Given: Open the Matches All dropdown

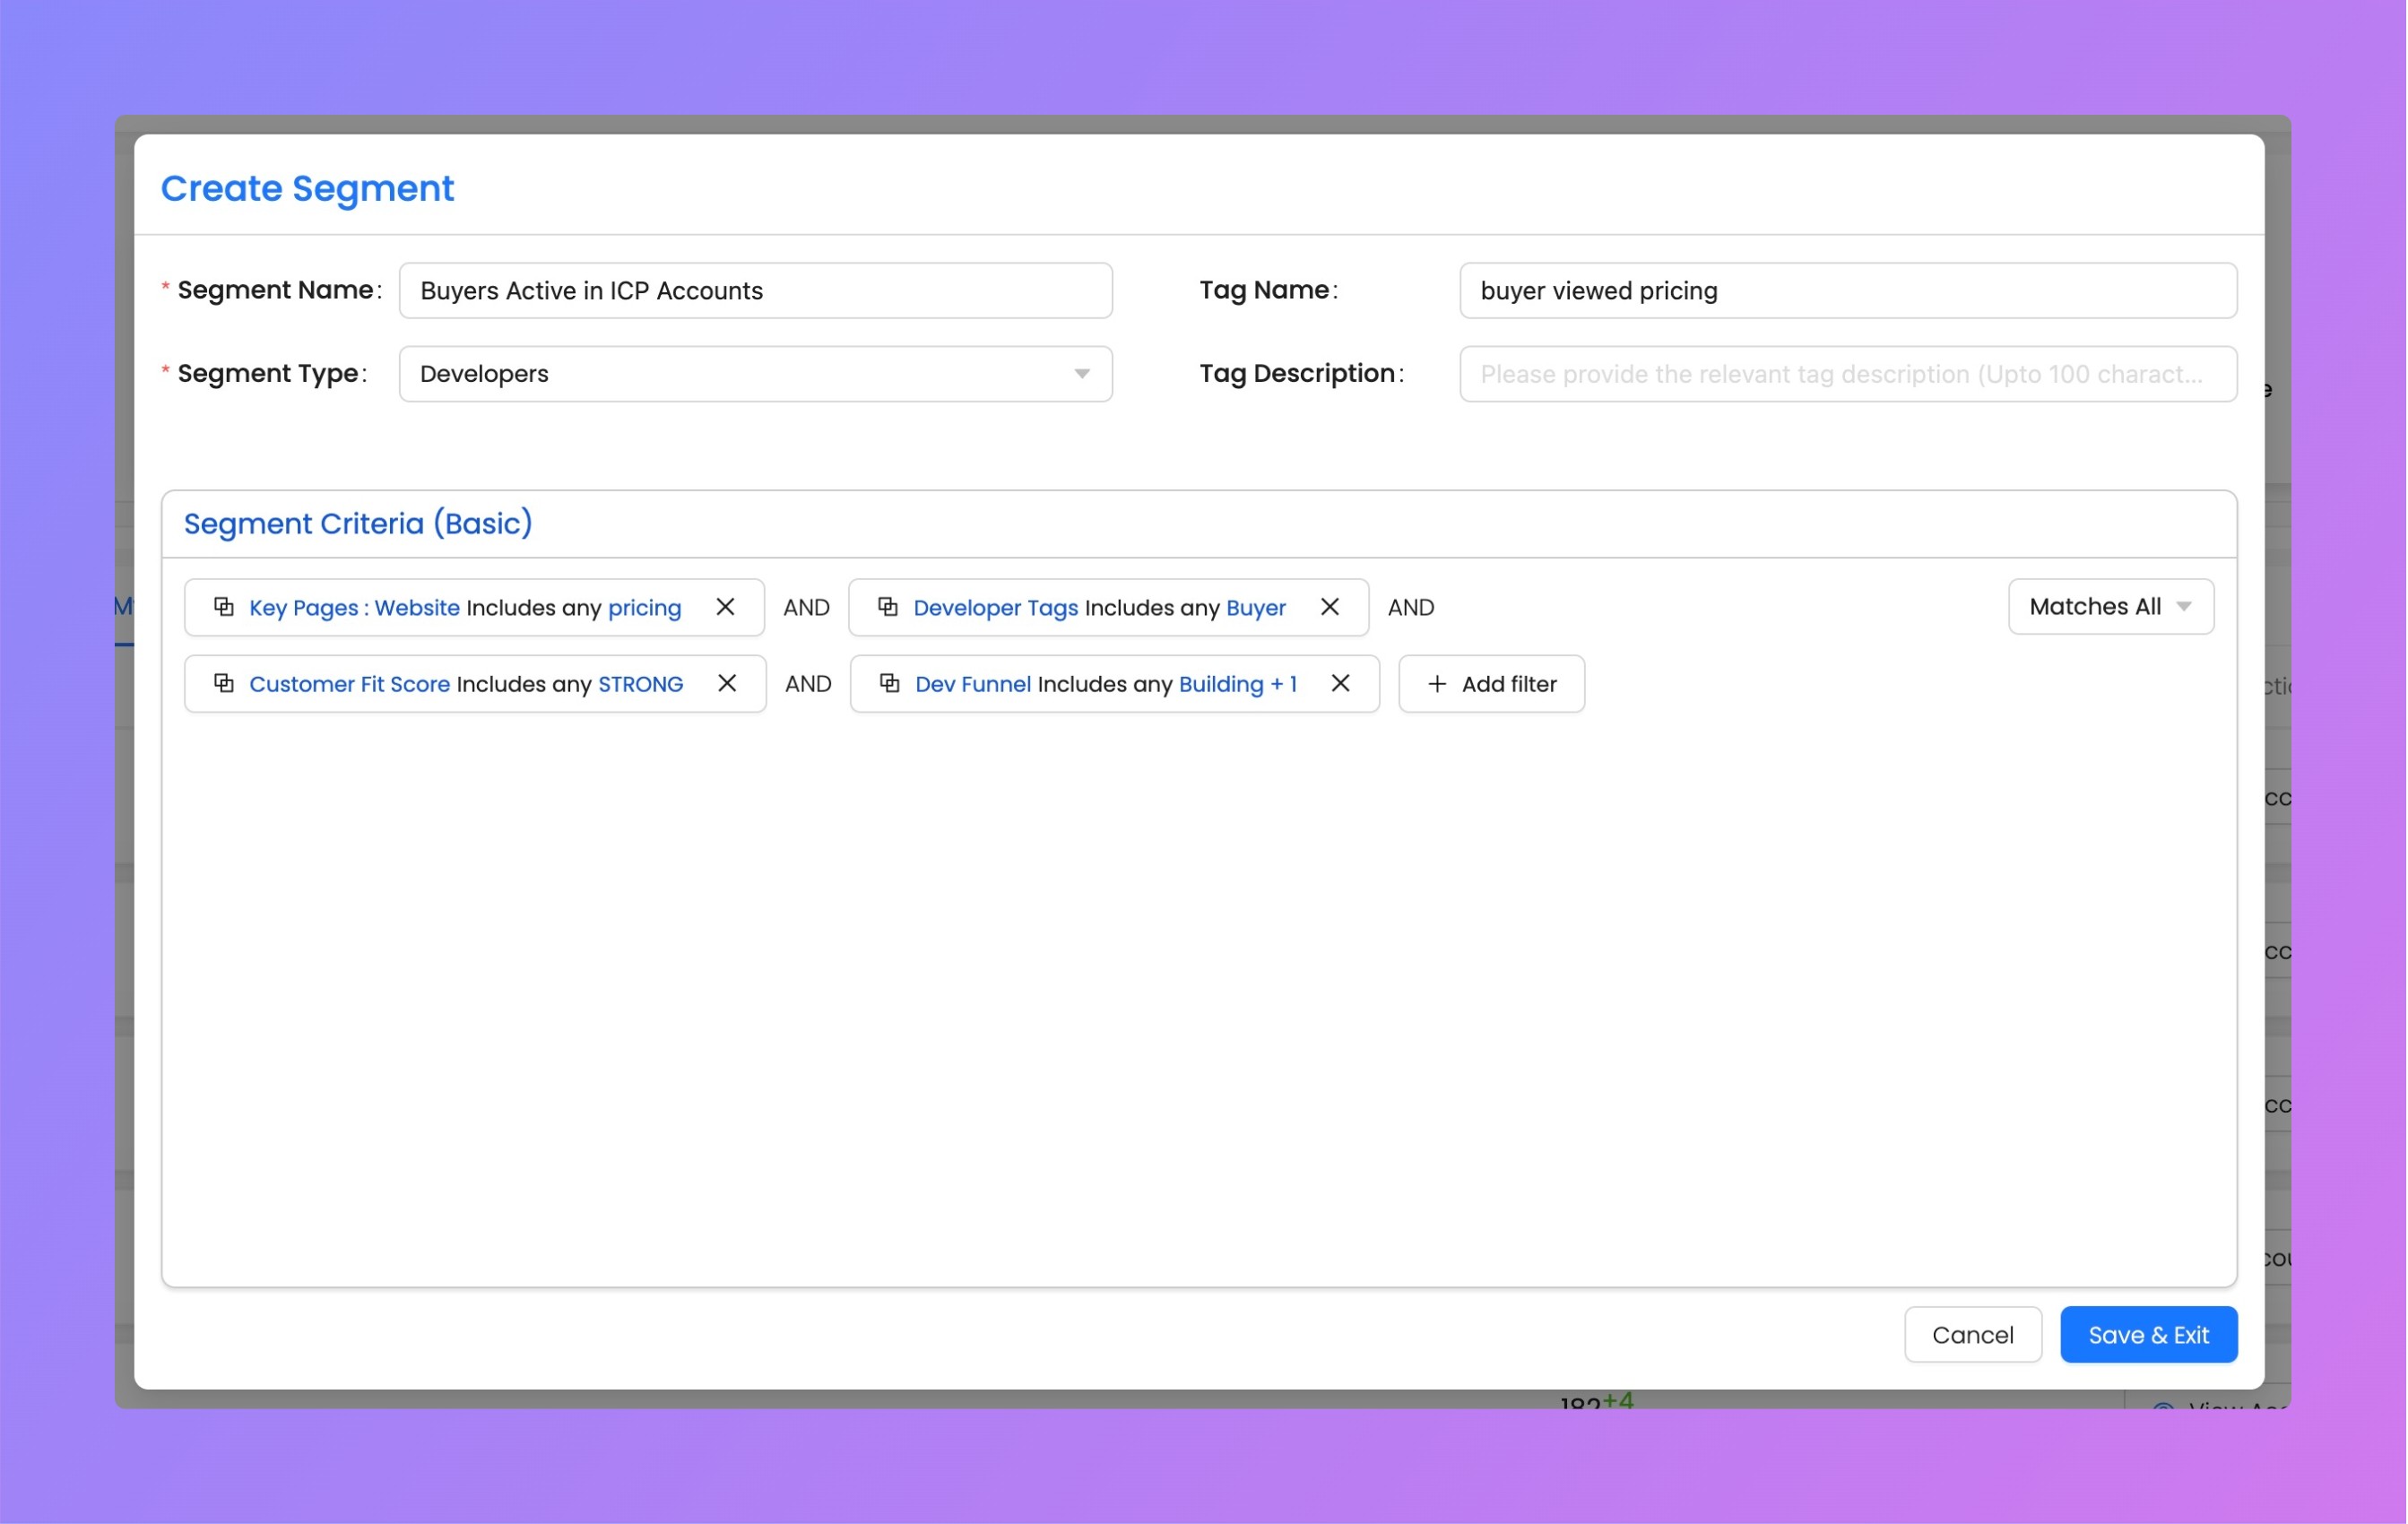Looking at the screenshot, I should [2110, 607].
